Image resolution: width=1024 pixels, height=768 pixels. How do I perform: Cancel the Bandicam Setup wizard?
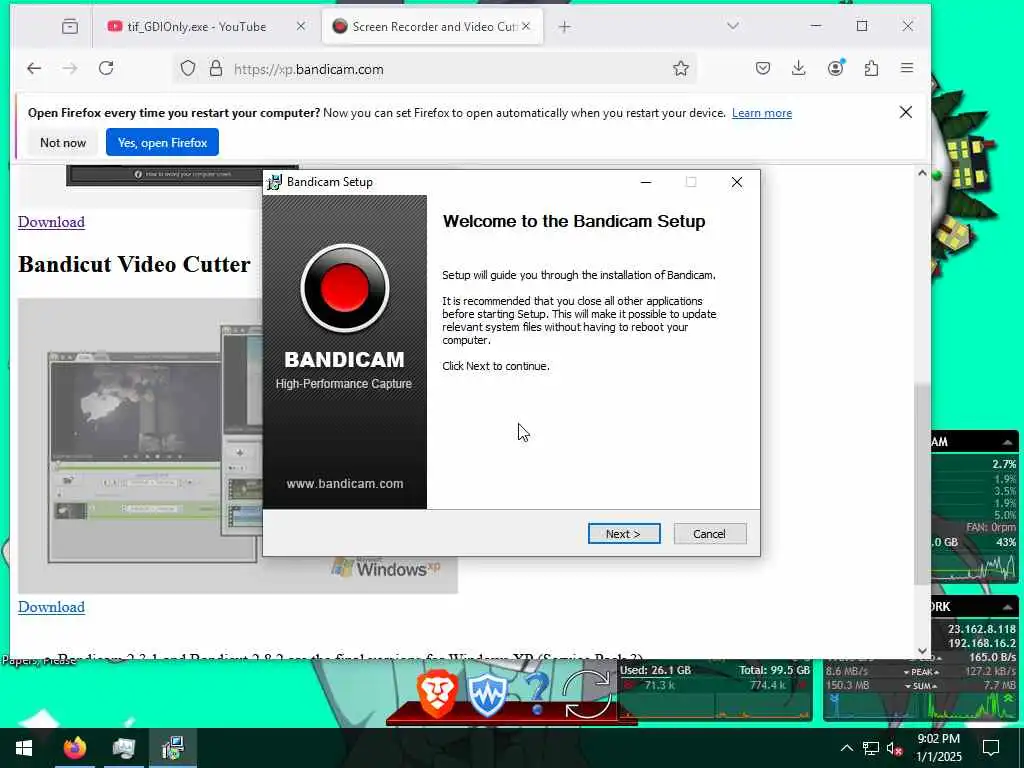[x=709, y=534]
